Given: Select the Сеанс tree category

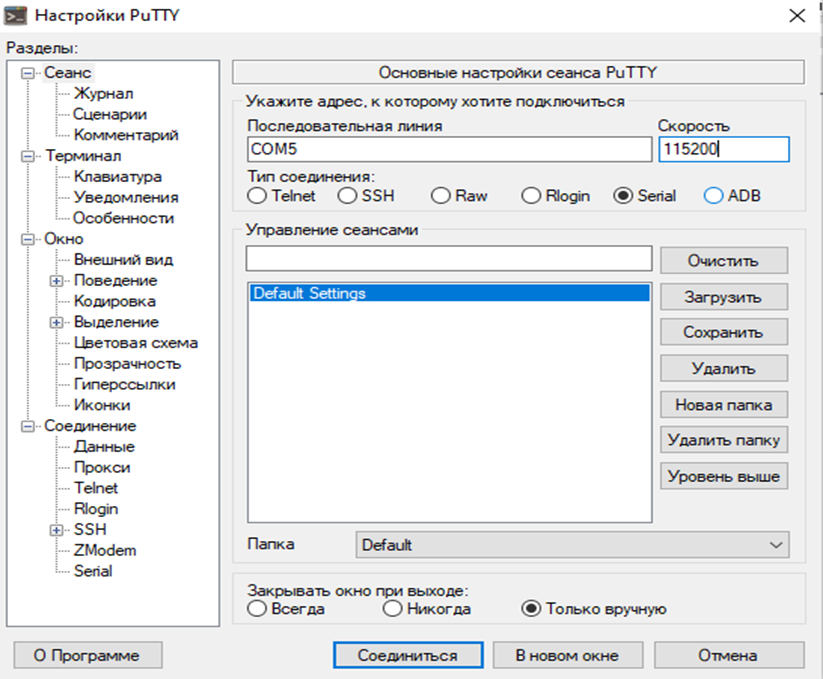Looking at the screenshot, I should 68,73.
